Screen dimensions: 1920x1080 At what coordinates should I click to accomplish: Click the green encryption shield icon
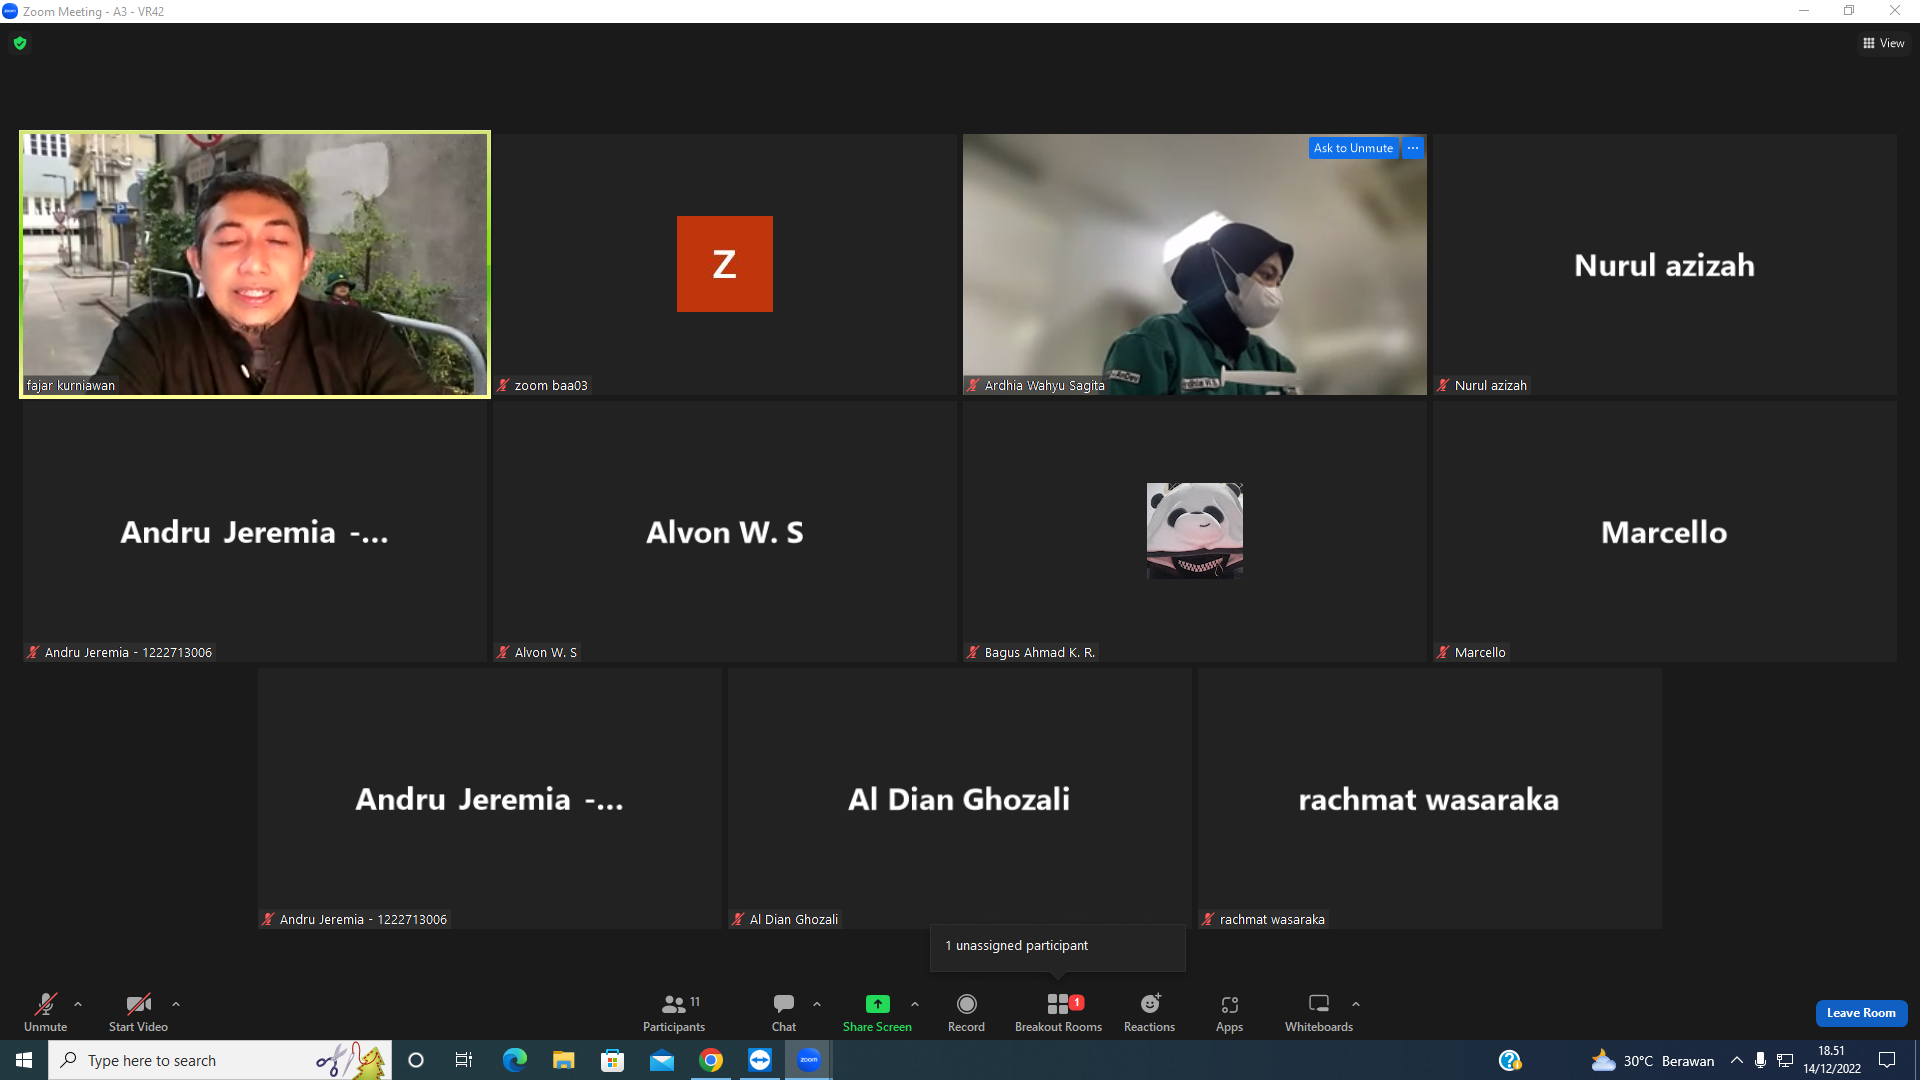coord(20,43)
